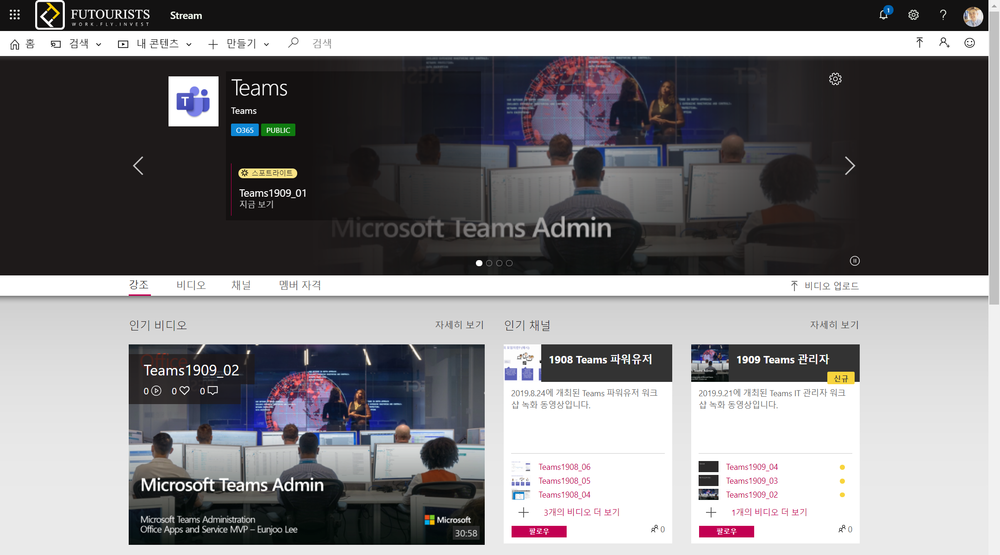Select the second carousel dot

[x=489, y=263]
